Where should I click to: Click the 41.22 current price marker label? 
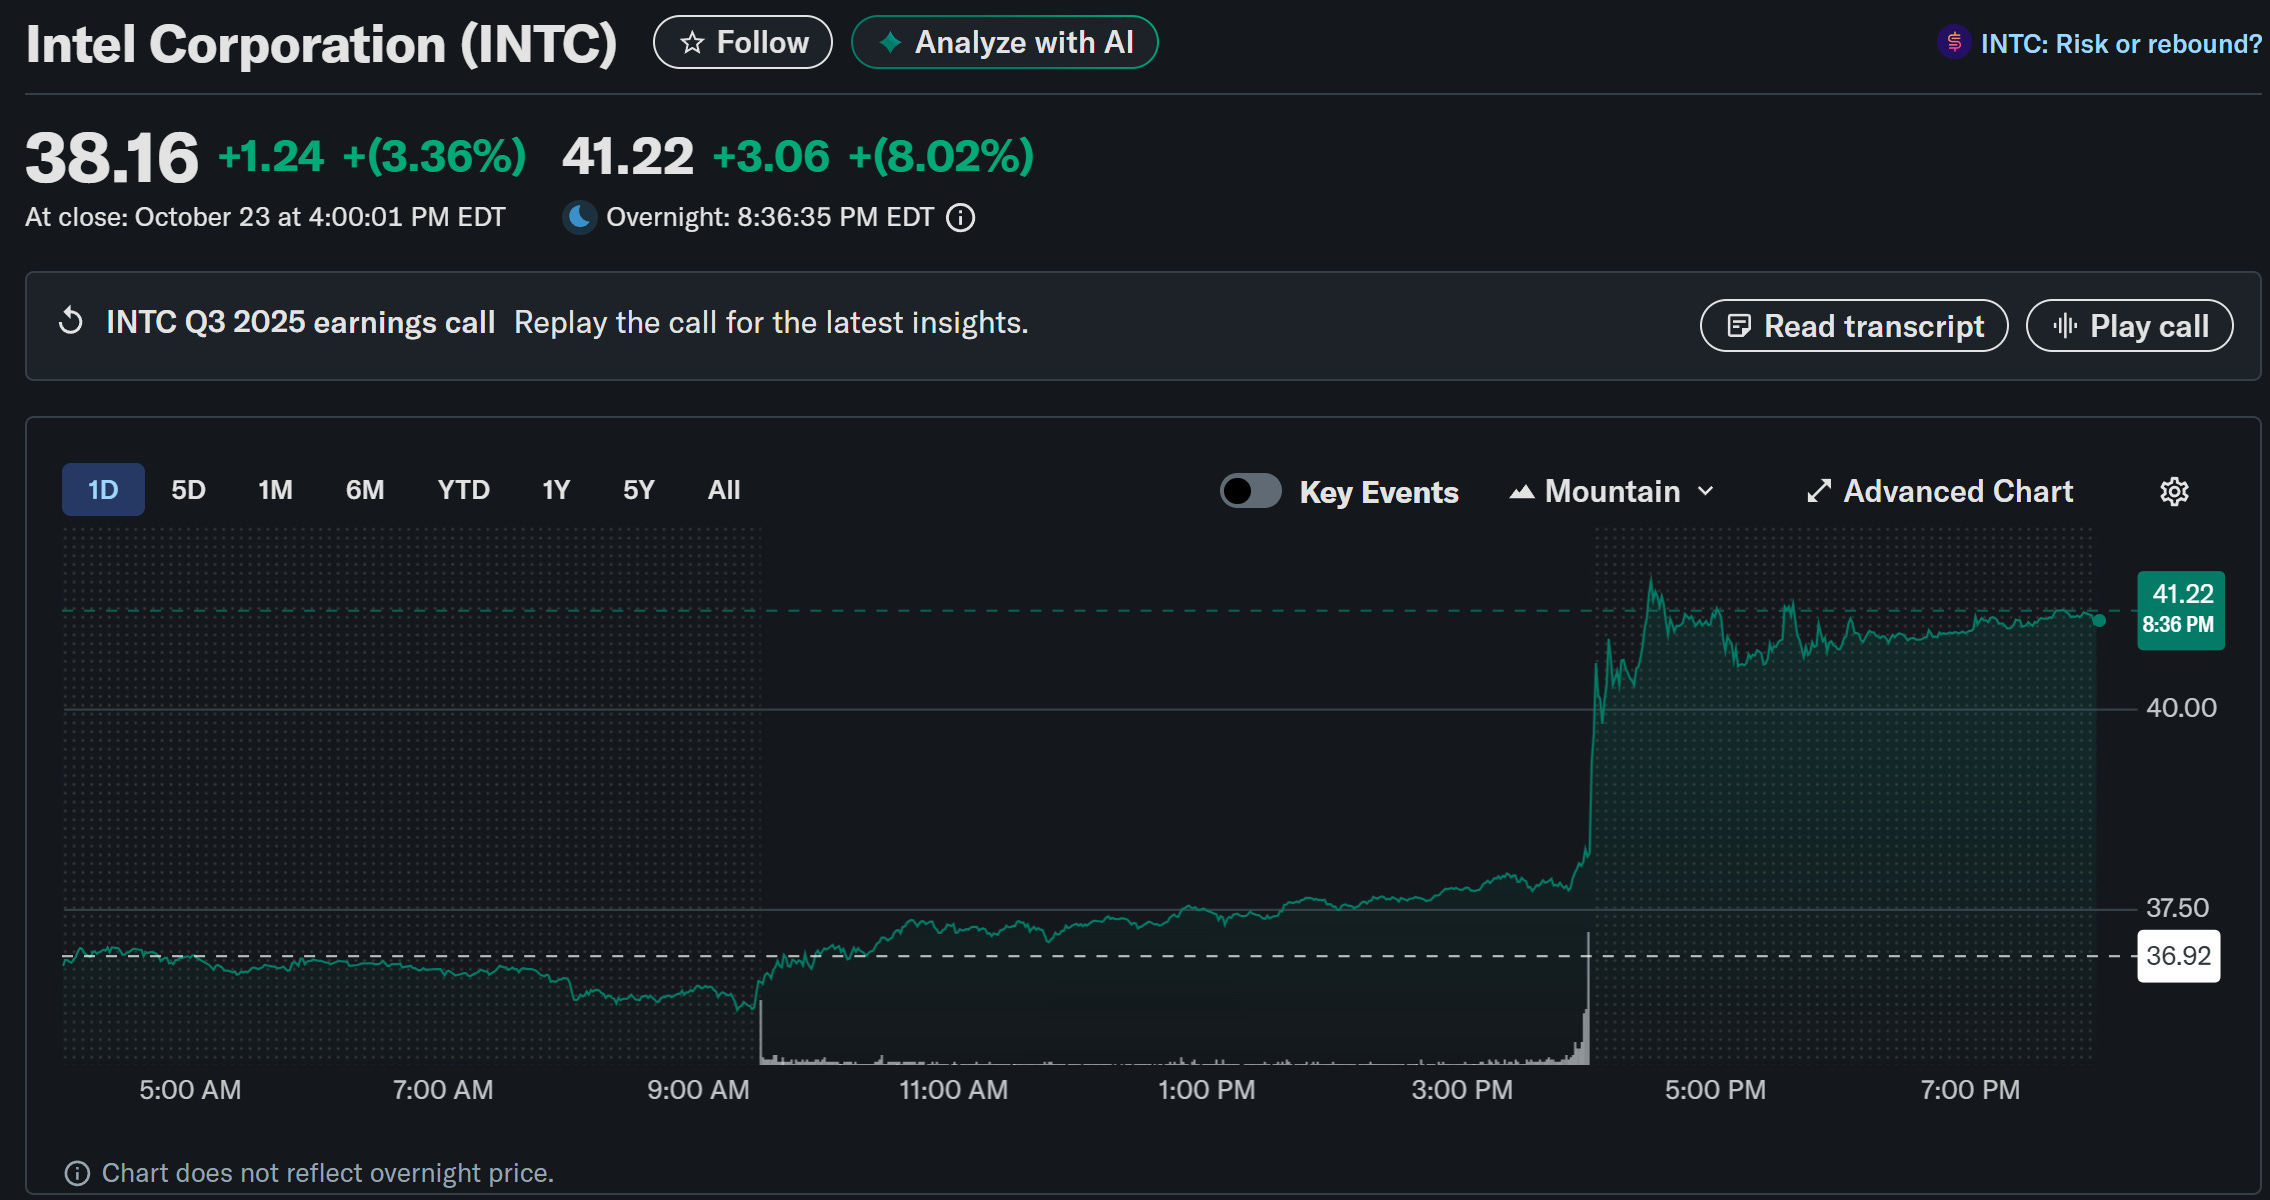tap(2180, 609)
